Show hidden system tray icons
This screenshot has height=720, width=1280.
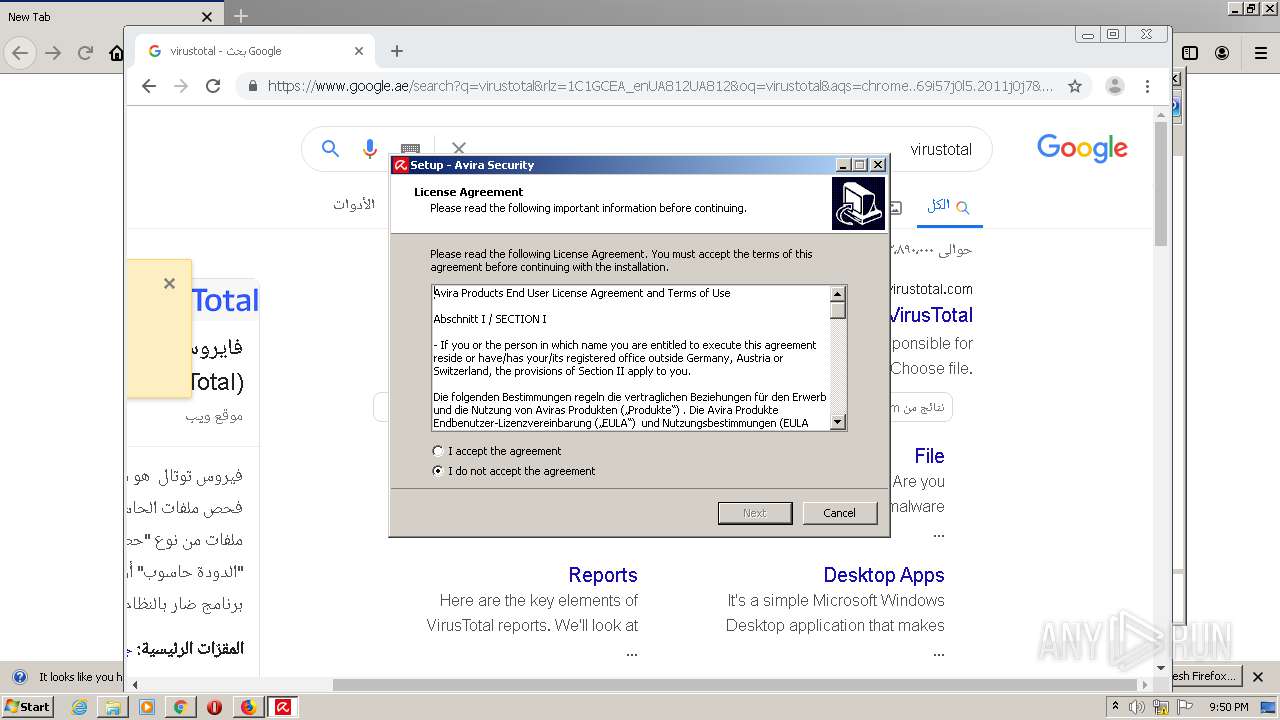coord(1115,707)
